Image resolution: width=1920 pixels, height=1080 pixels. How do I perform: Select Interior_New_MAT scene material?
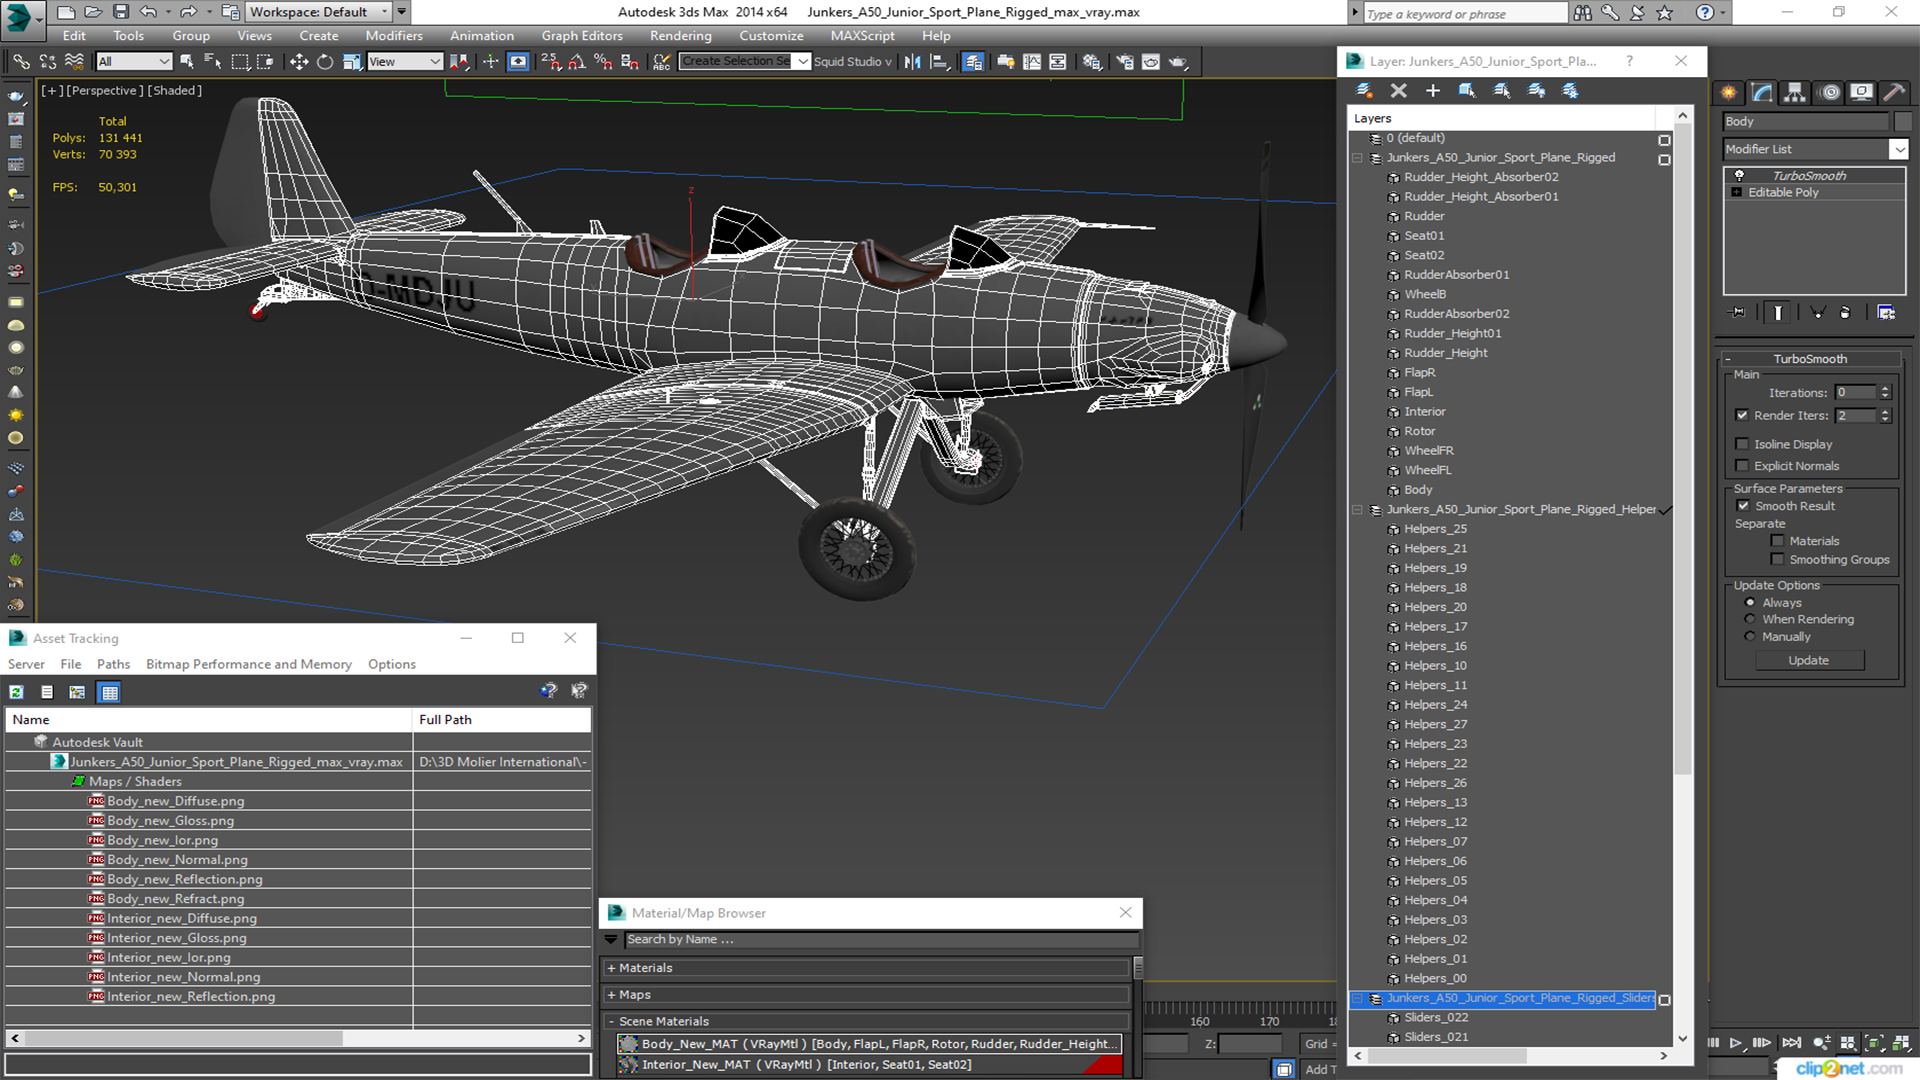point(870,1064)
